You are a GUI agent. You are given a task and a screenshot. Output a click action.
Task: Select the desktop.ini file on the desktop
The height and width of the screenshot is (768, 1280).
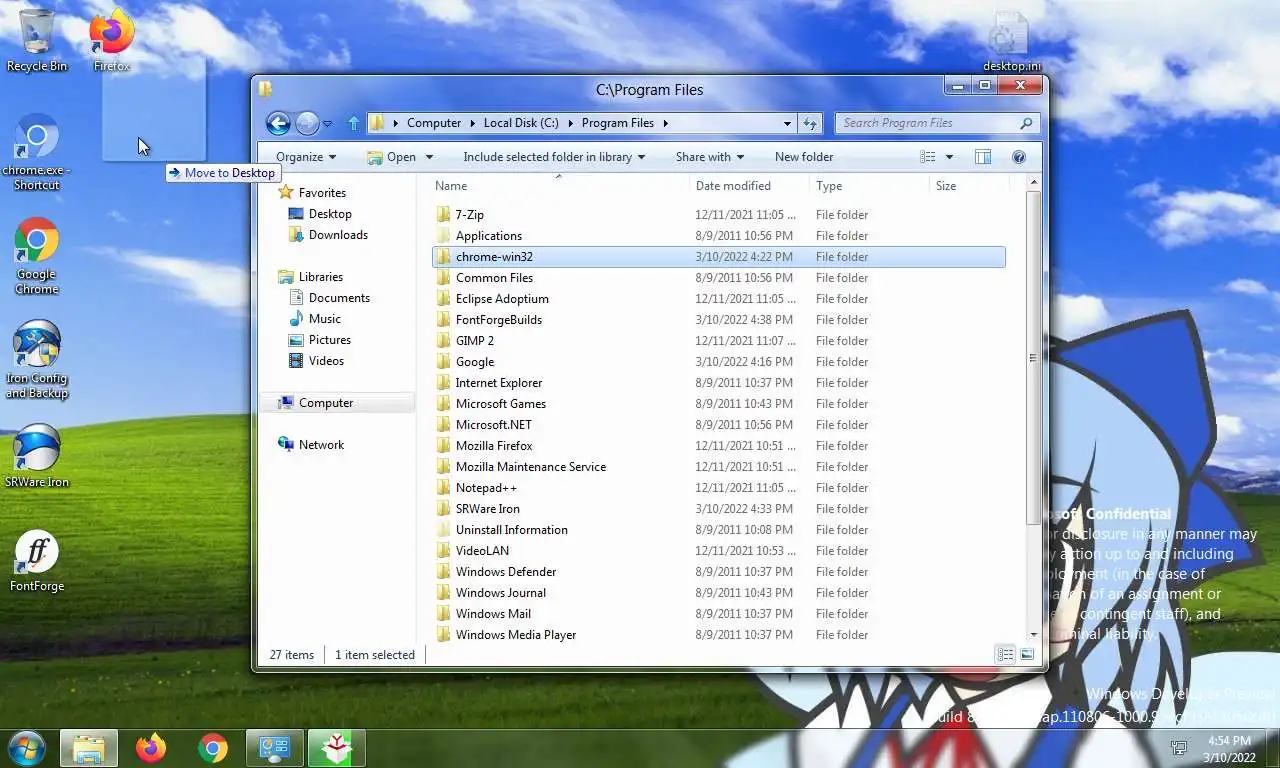coord(1011,40)
